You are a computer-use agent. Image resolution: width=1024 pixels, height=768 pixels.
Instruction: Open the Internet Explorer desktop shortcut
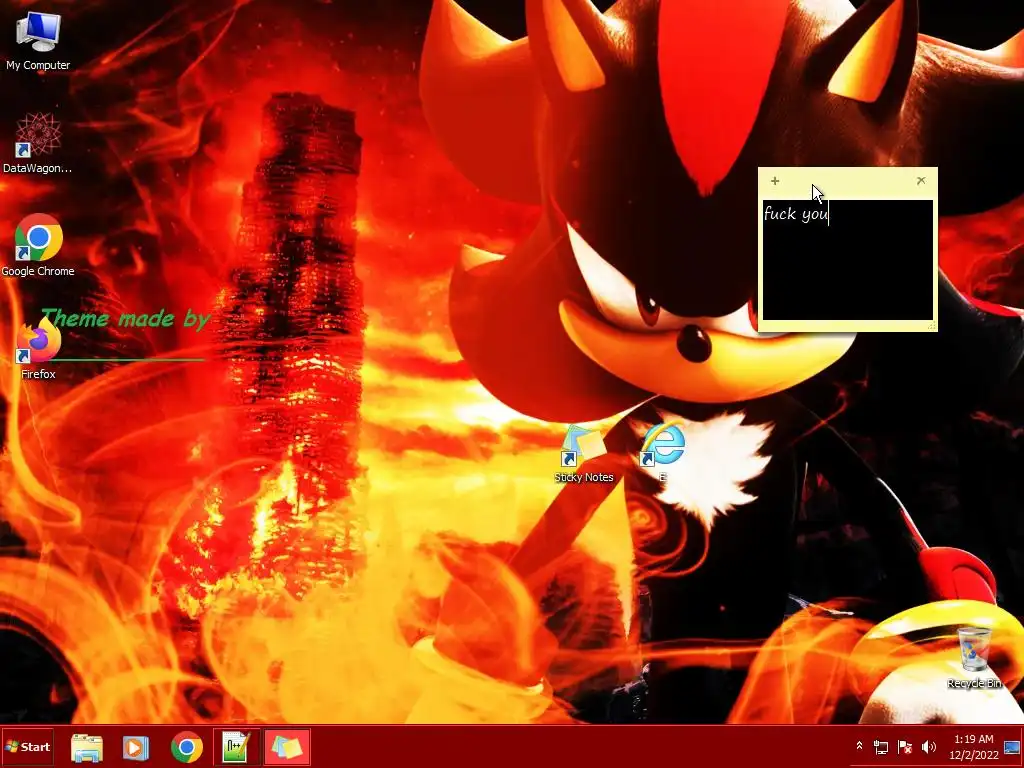[x=663, y=453]
